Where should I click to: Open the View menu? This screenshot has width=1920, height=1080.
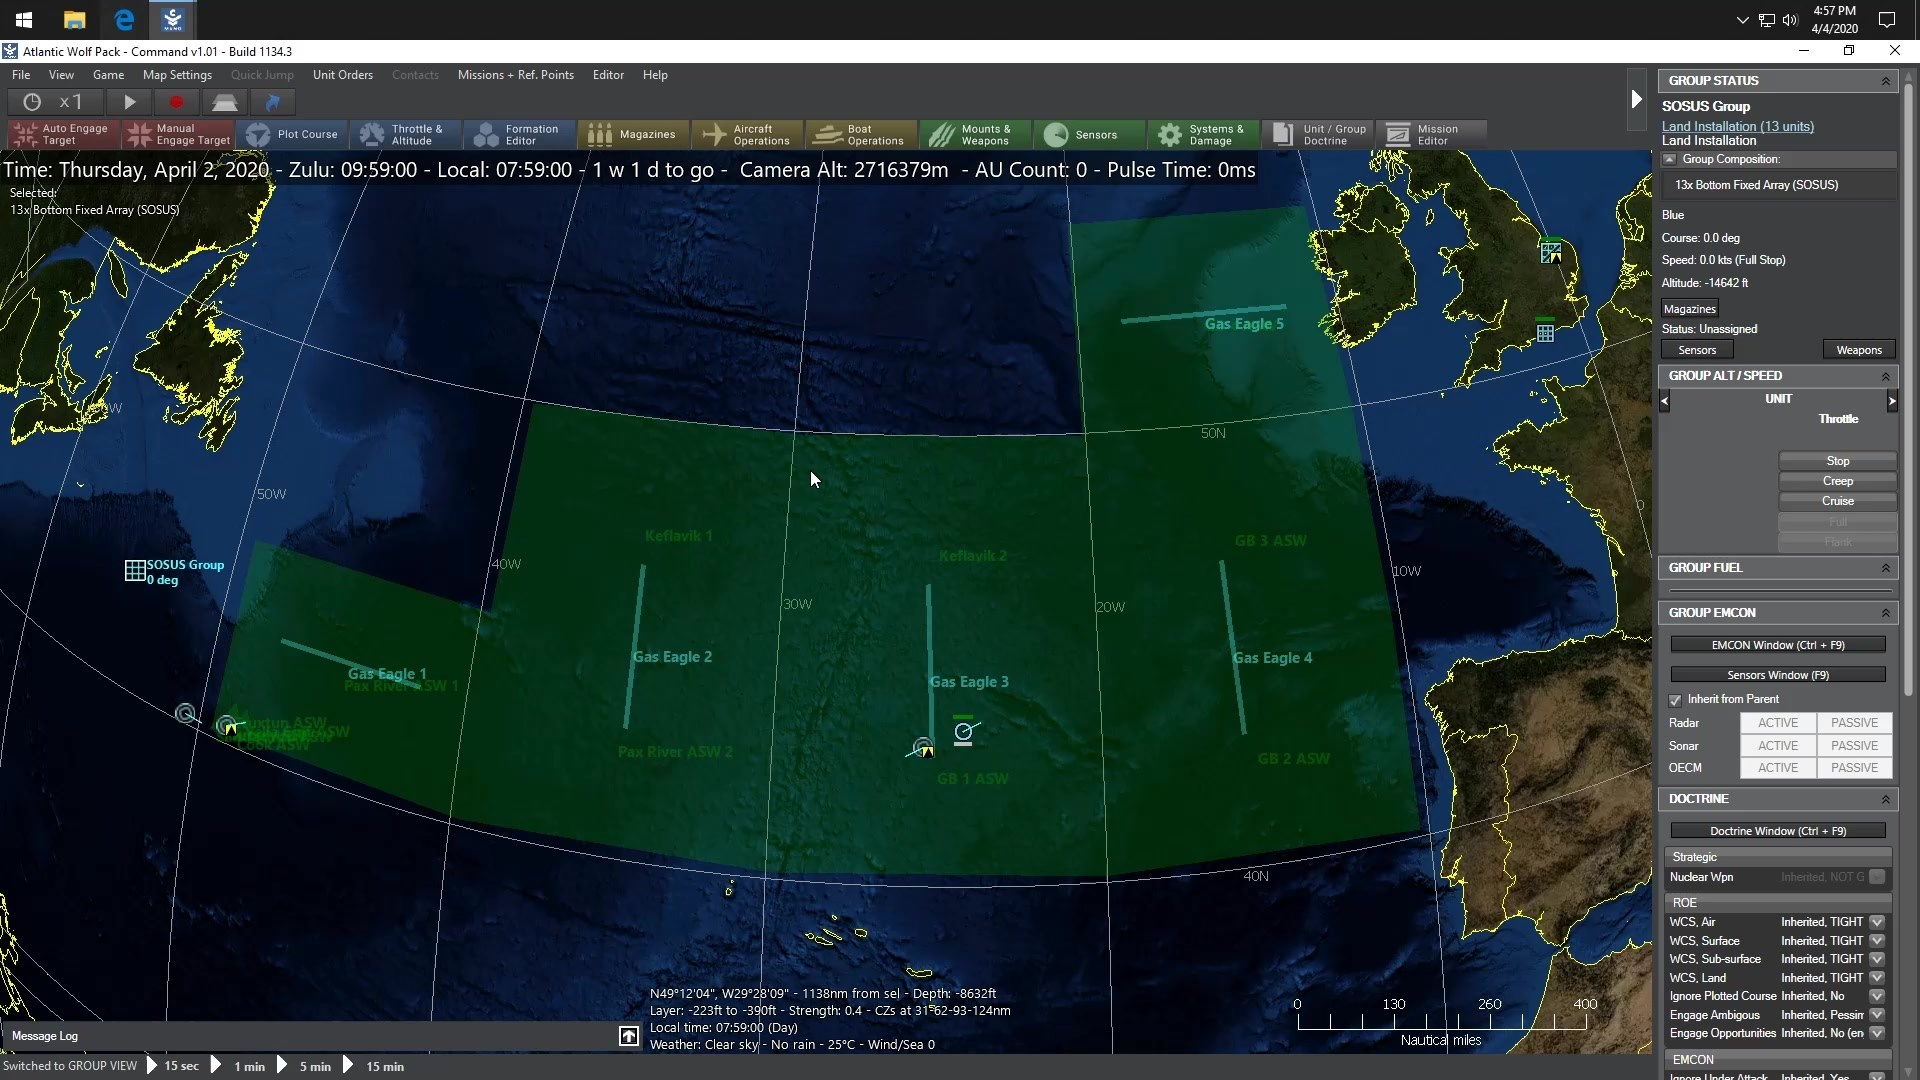[61, 75]
